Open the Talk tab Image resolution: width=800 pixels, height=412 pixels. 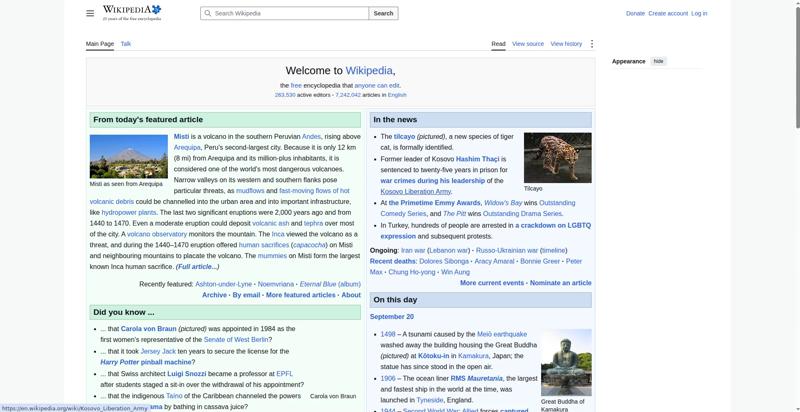pyautogui.click(x=126, y=44)
